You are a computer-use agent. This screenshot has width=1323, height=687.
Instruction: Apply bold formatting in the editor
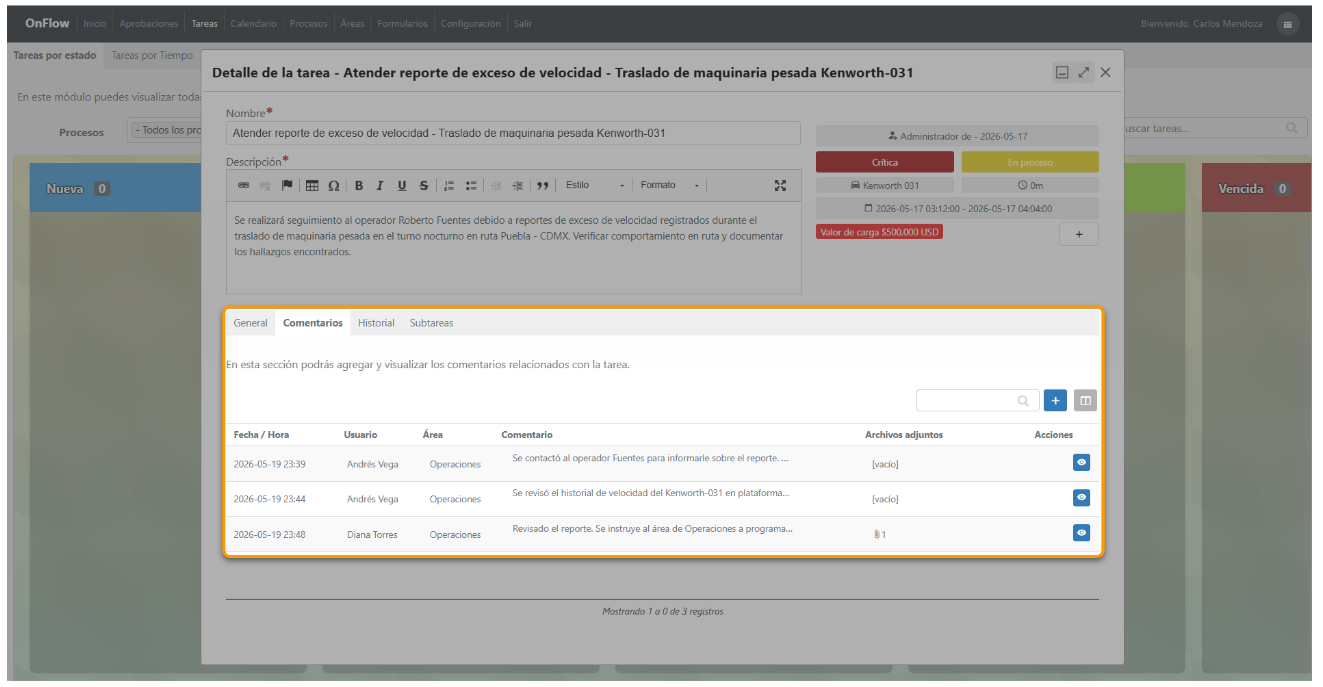[x=358, y=185]
